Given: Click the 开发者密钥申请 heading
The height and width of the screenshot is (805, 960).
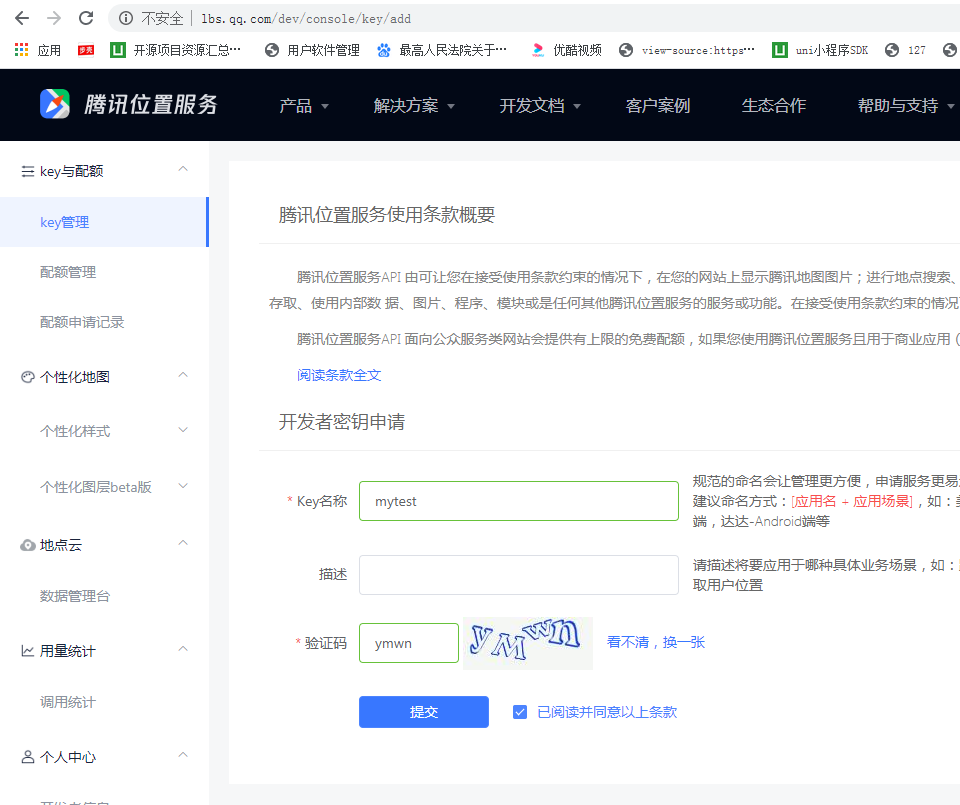Looking at the screenshot, I should click(342, 422).
